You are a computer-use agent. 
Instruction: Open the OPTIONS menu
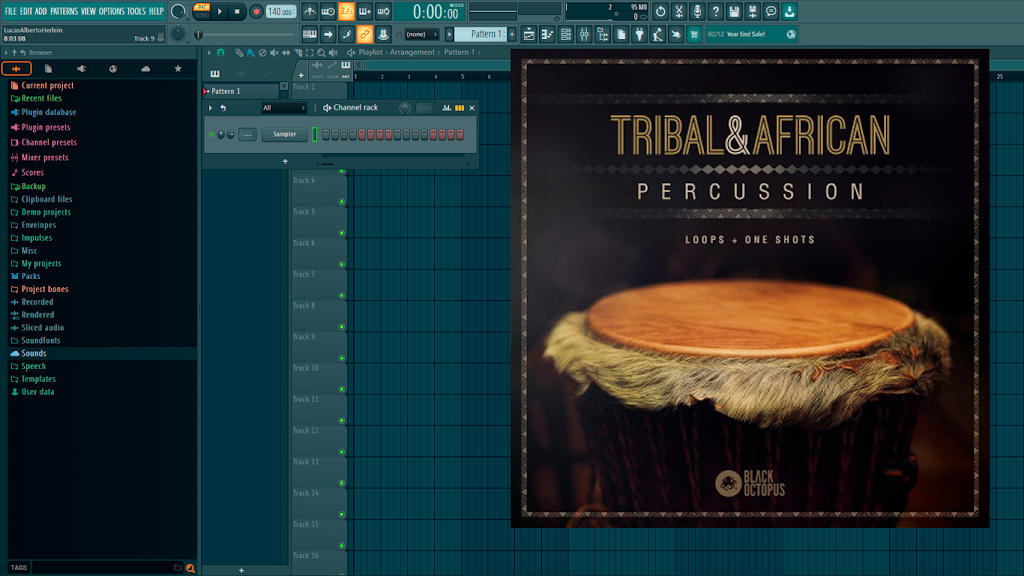click(112, 11)
